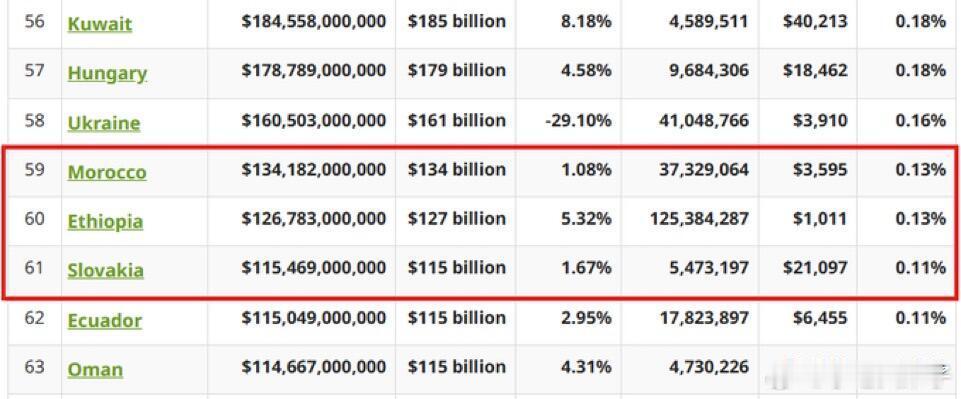Open the Oman country link
This screenshot has height=399, width=961.
click(95, 370)
